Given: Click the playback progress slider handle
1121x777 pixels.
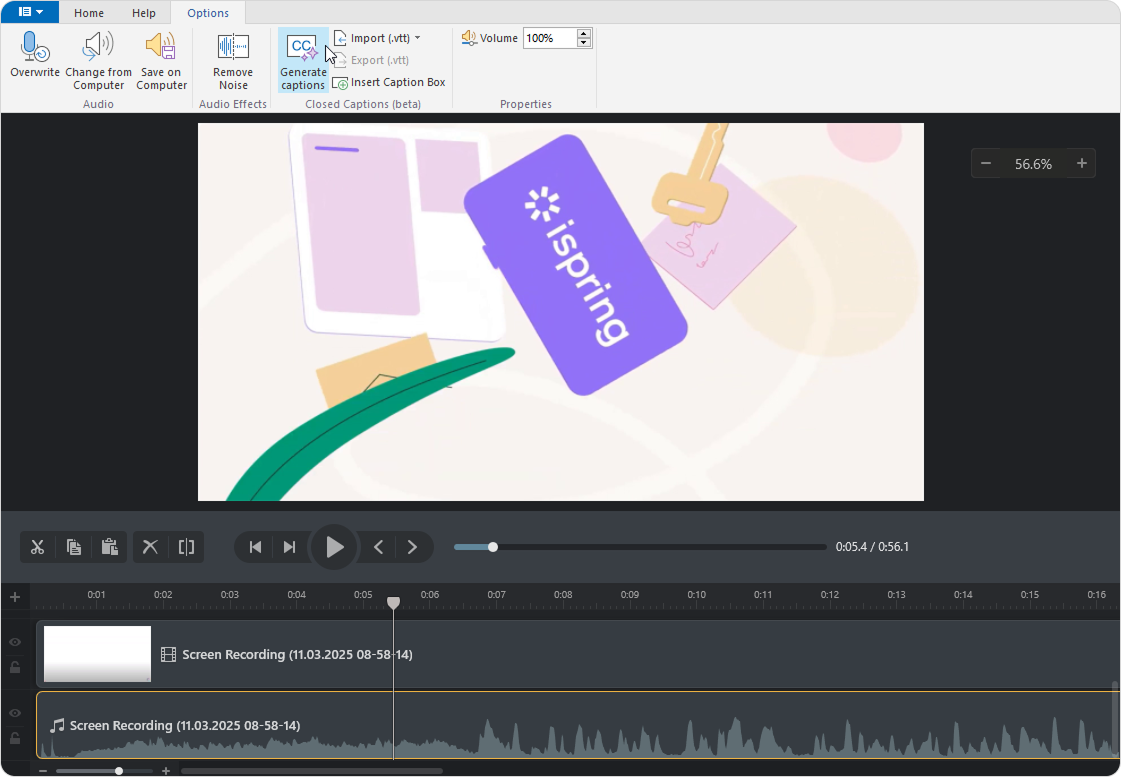Looking at the screenshot, I should click(x=493, y=547).
